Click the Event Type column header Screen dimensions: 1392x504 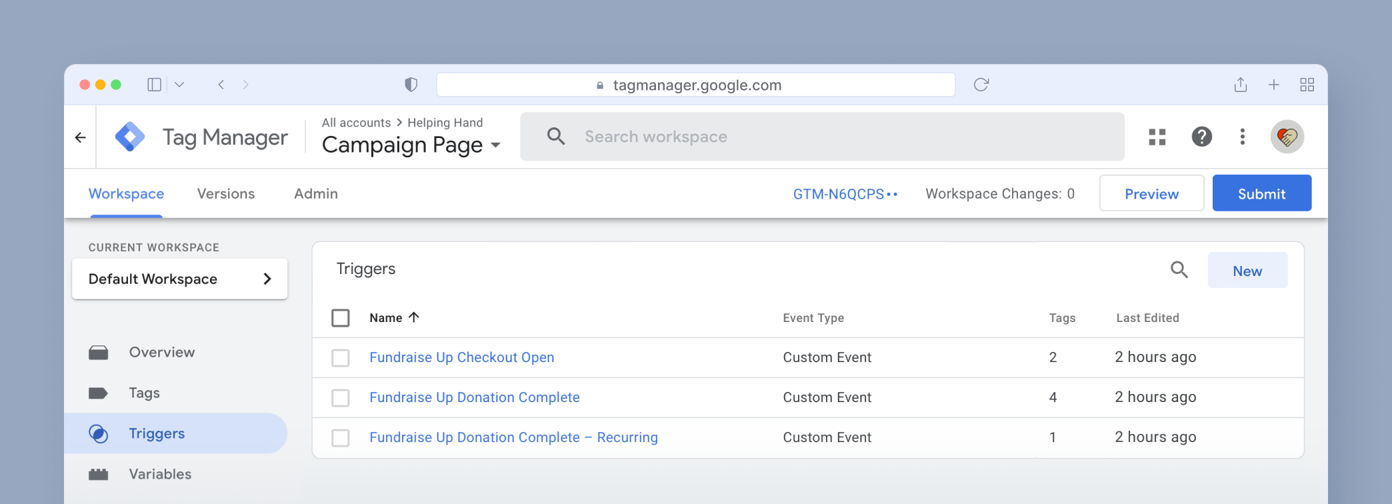click(813, 318)
